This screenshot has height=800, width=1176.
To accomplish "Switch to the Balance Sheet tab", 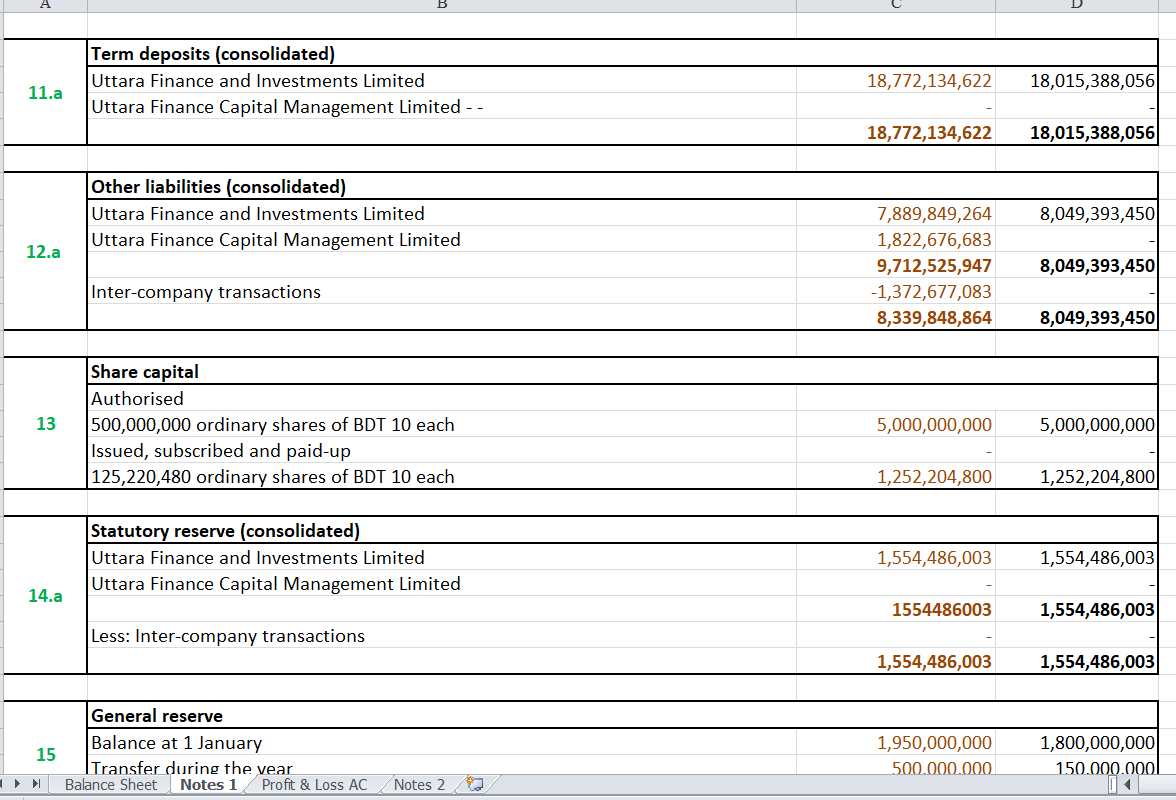I will pos(110,785).
